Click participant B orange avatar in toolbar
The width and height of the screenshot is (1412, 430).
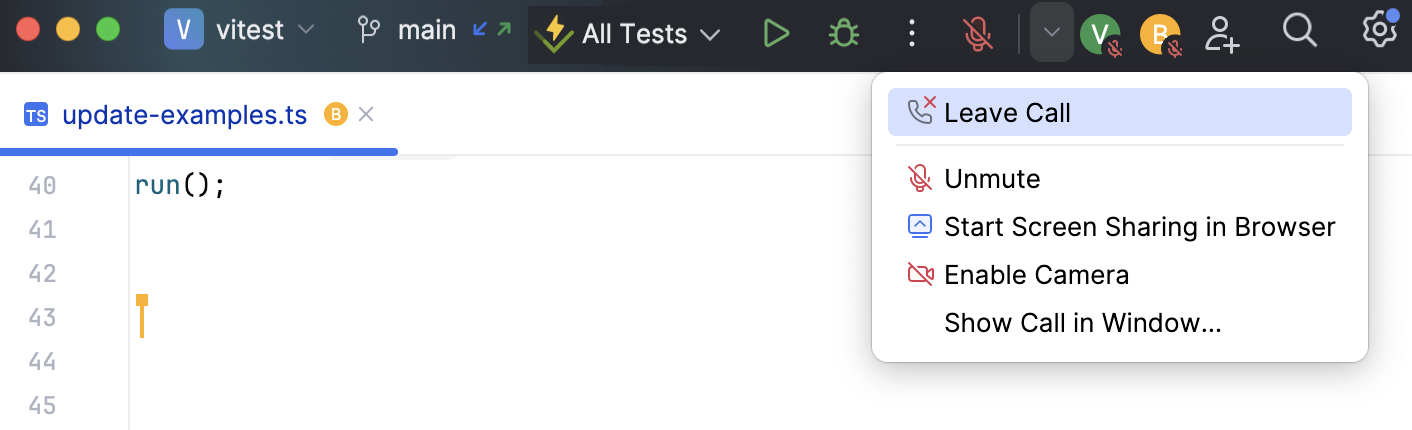[1159, 35]
